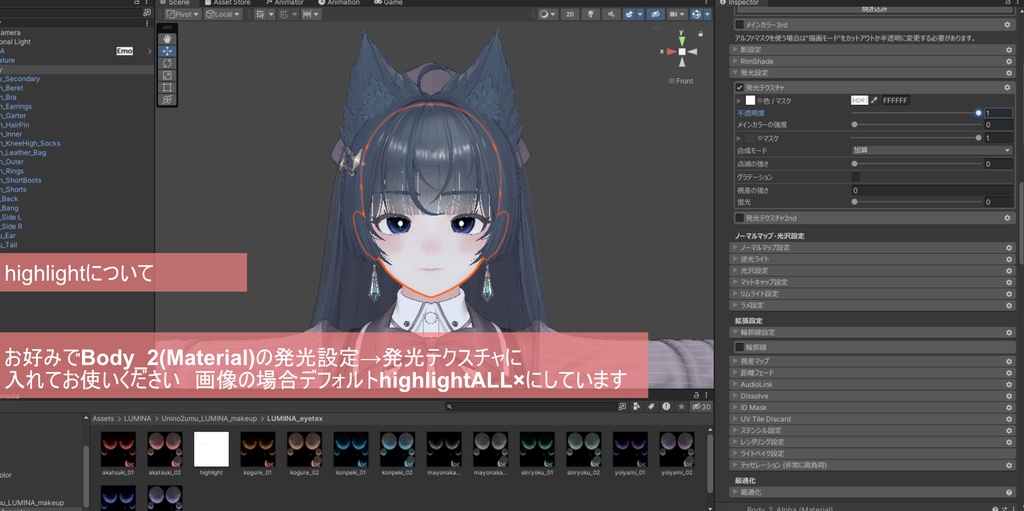The width and height of the screenshot is (1024, 511).
Task: Click the red X axis cone on gizmo
Action: coord(671,52)
